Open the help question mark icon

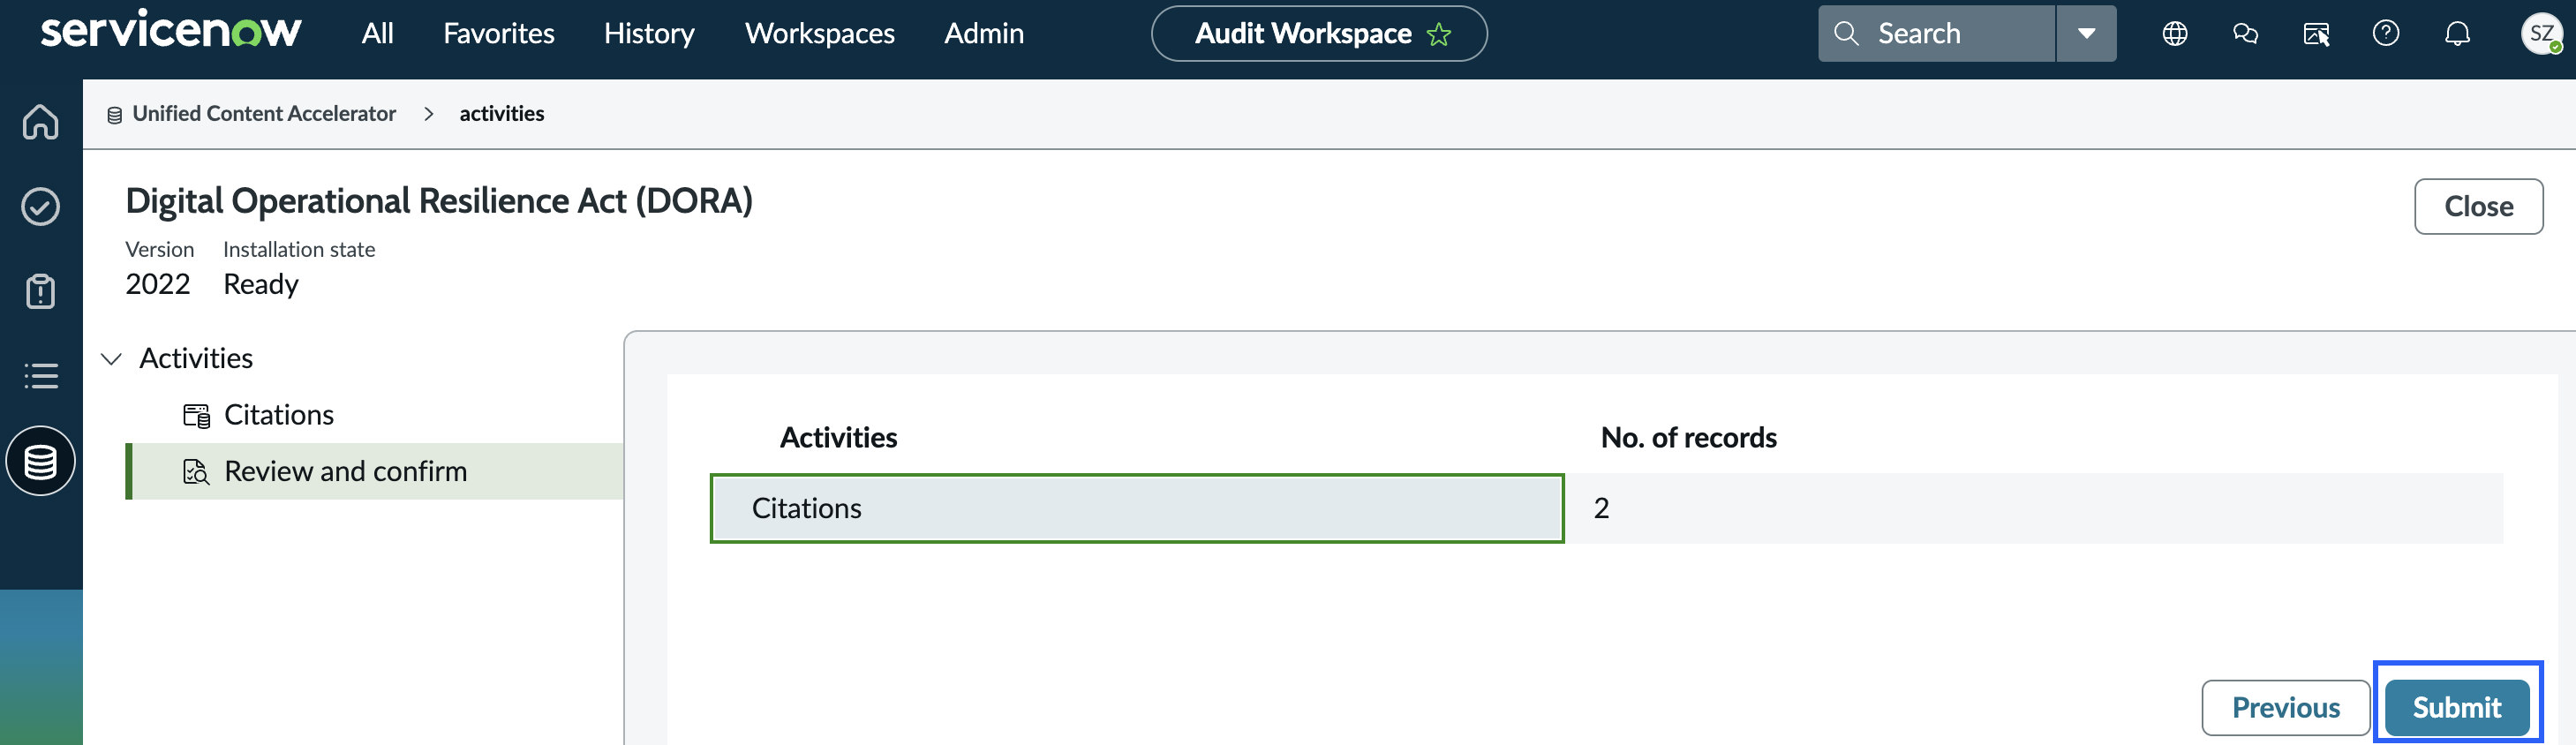point(2386,34)
